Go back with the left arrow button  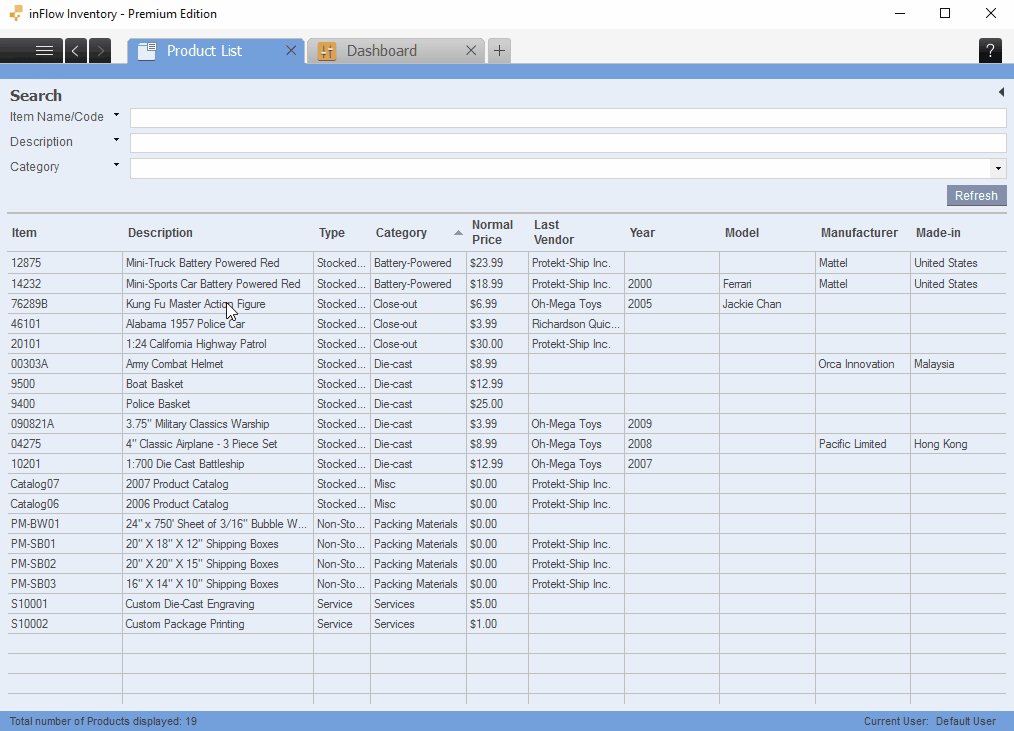click(x=76, y=50)
